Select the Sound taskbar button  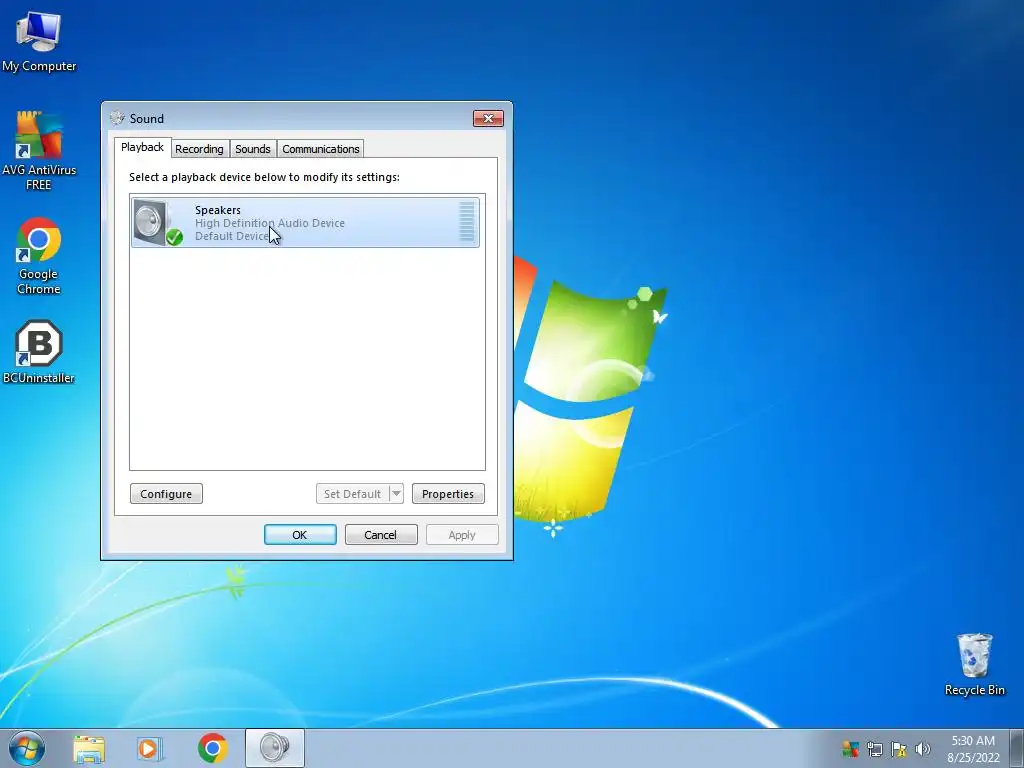pyautogui.click(x=274, y=748)
